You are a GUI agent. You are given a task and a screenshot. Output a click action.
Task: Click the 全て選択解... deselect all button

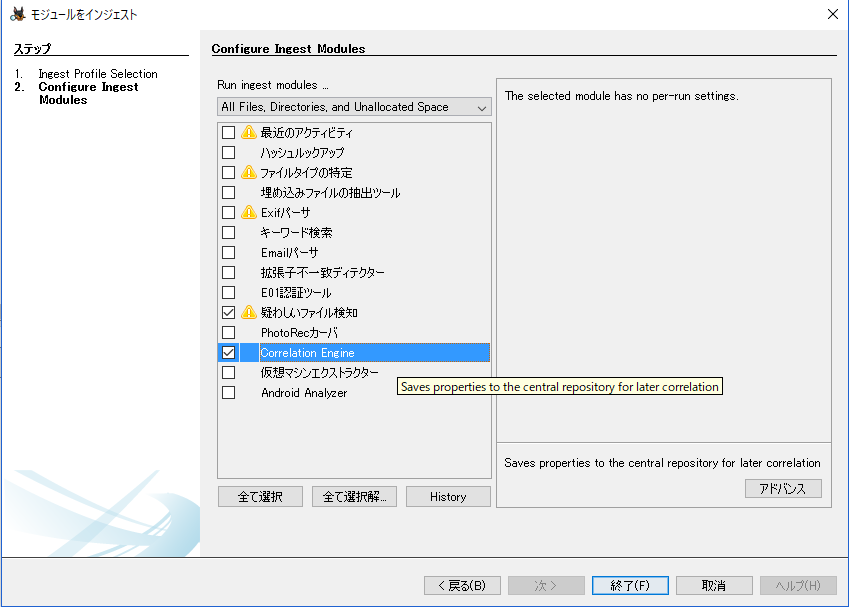pyautogui.click(x=354, y=497)
